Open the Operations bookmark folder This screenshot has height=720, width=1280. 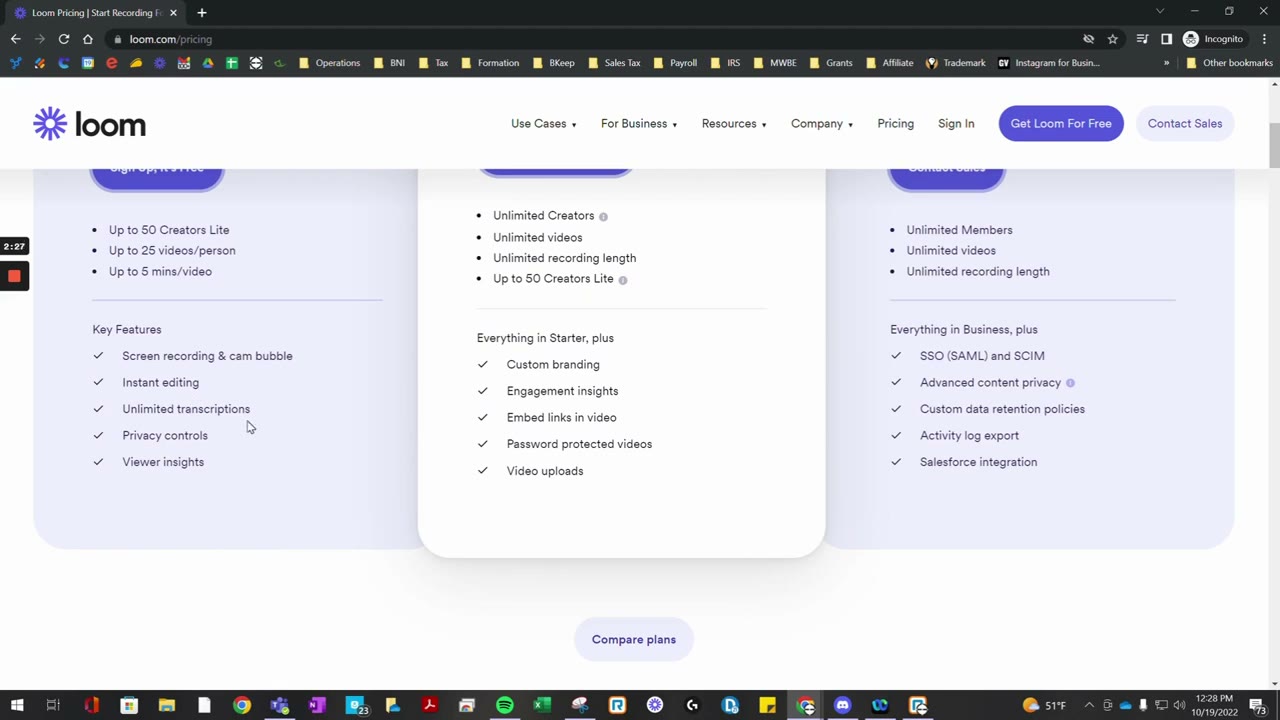(x=330, y=63)
